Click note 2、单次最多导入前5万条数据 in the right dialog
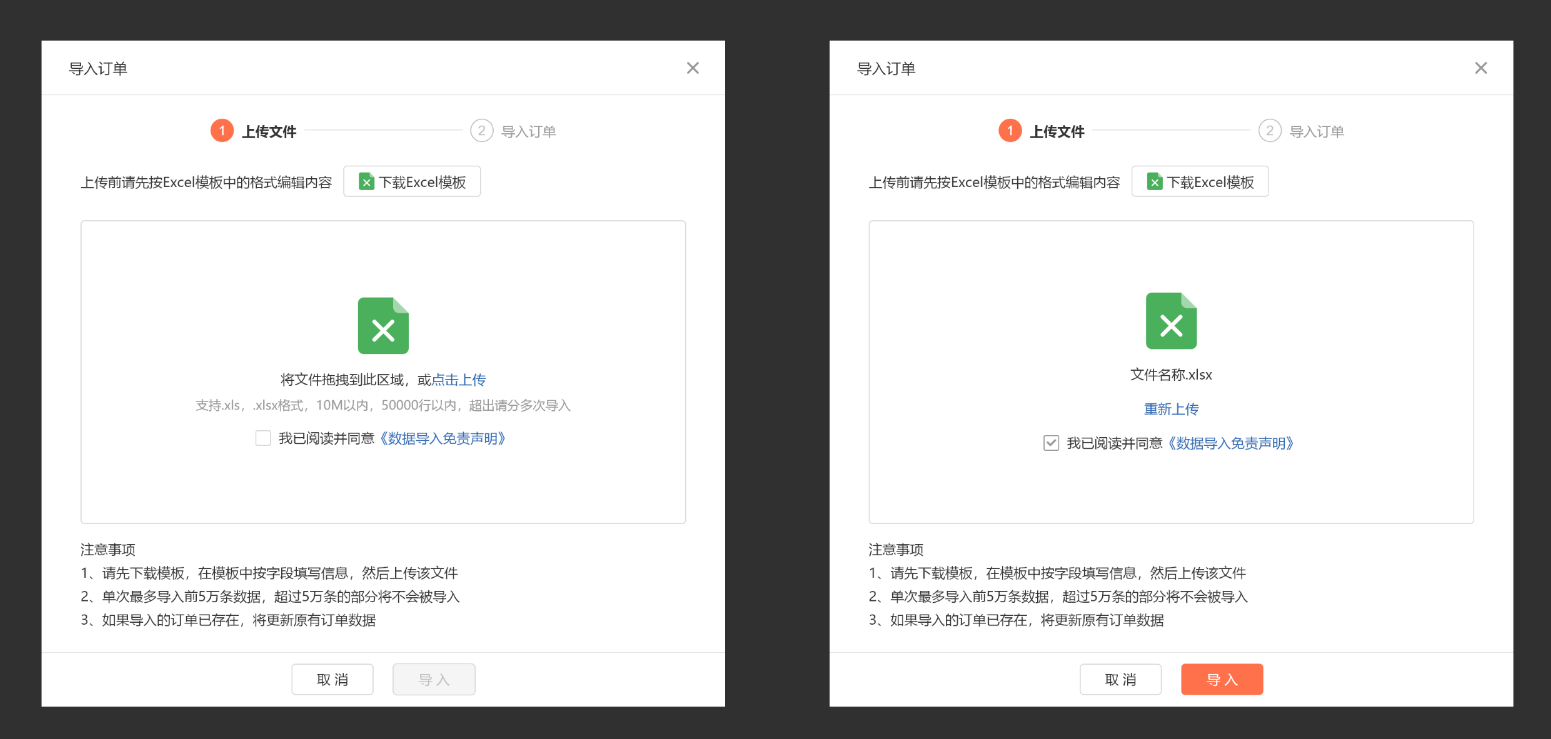This screenshot has width=1551, height=739. point(1058,596)
